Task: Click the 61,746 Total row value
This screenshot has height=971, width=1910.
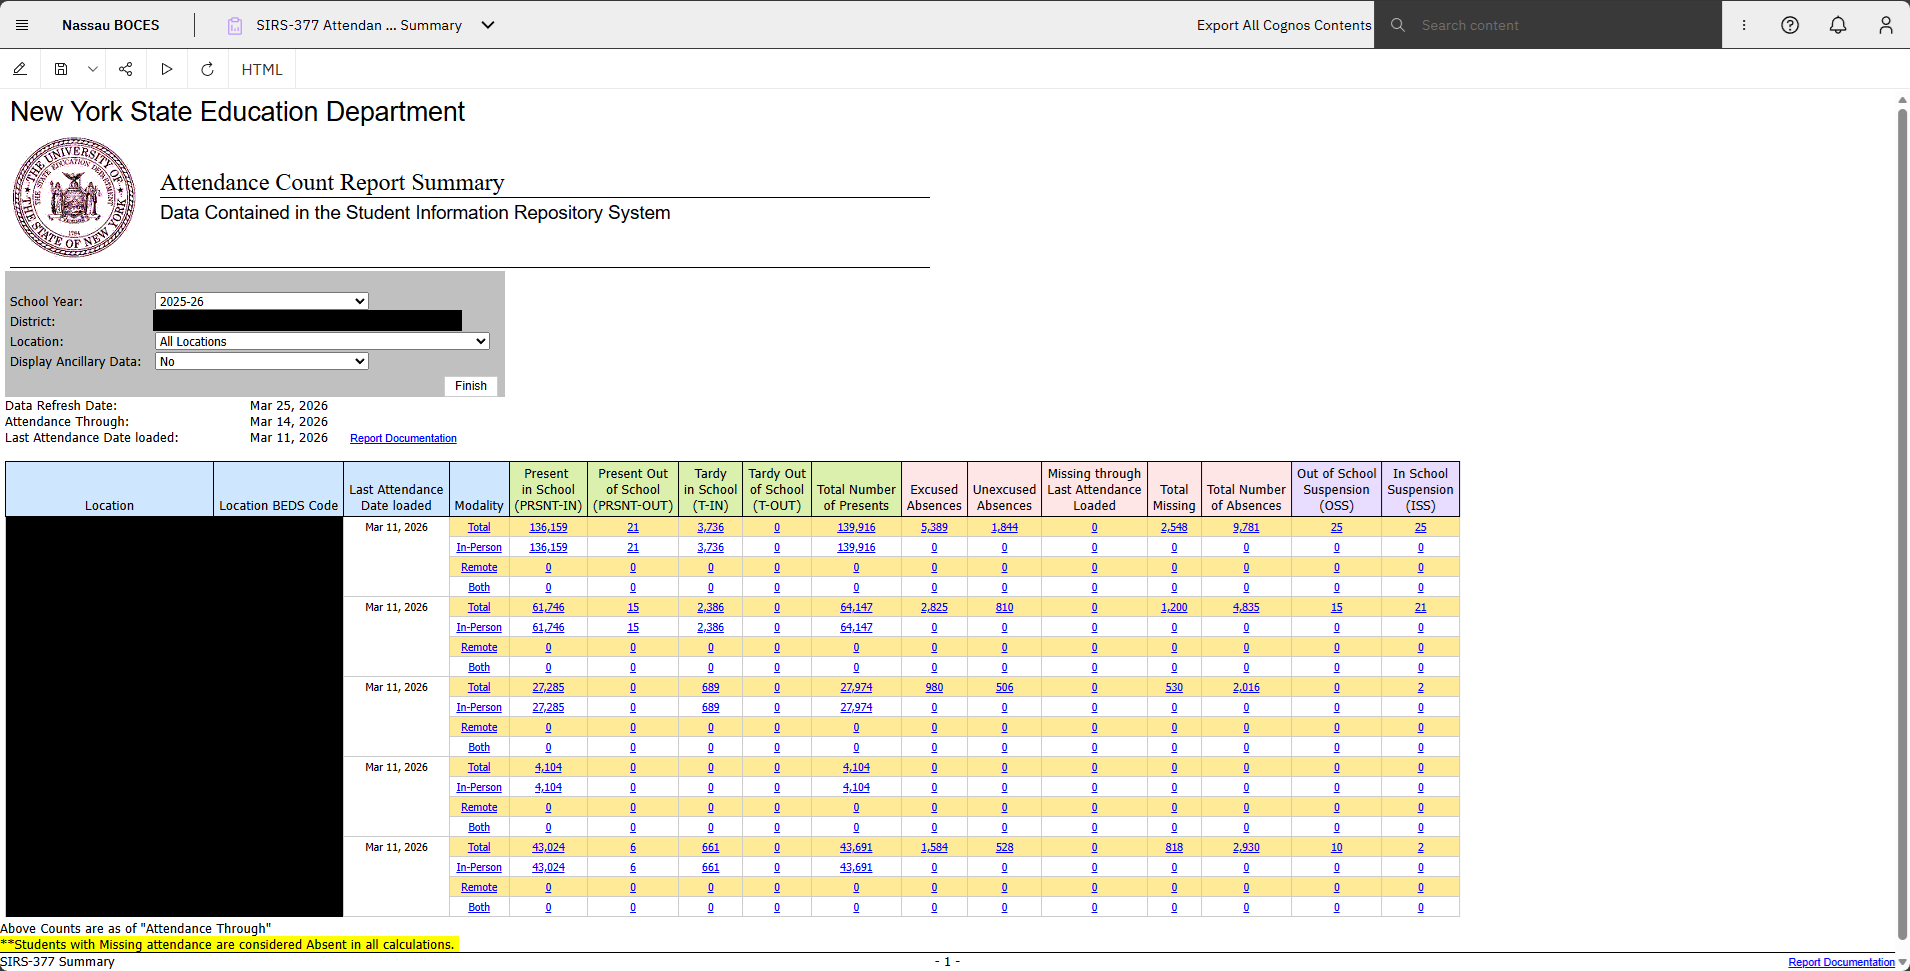Action: (548, 607)
